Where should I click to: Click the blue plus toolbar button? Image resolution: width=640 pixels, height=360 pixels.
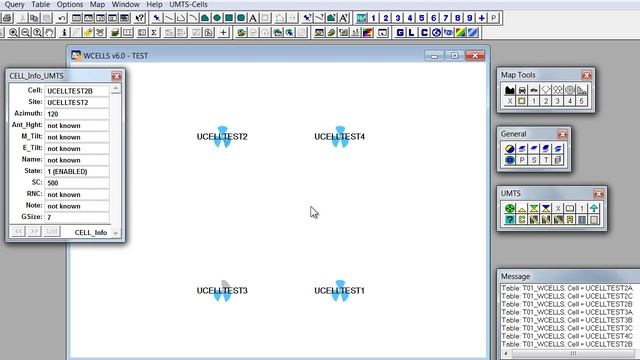(482, 18)
